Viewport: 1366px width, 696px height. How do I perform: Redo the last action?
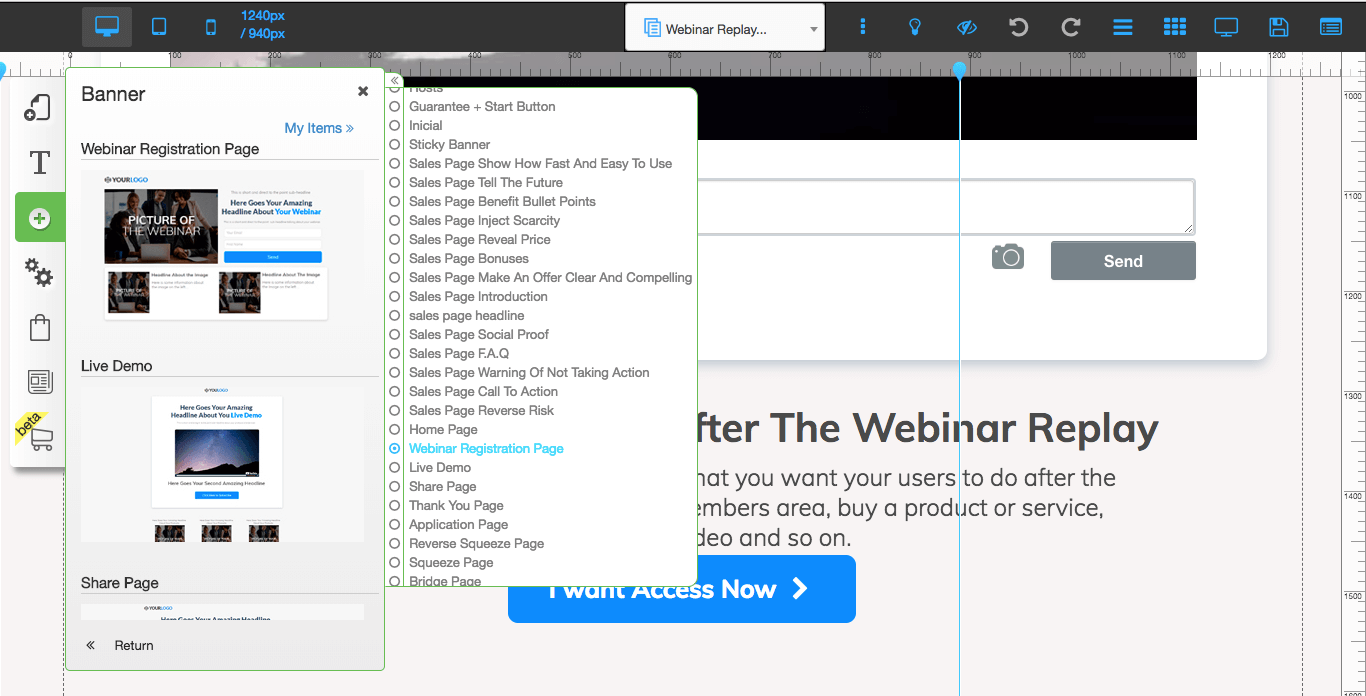pos(1070,27)
